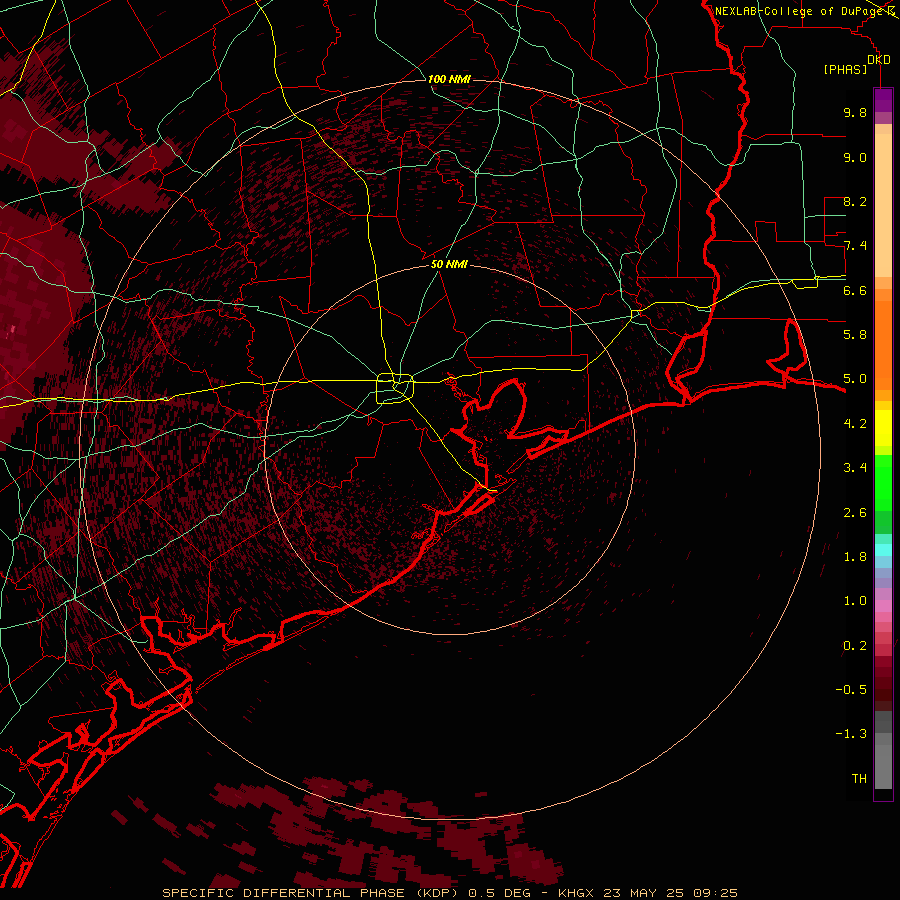900x900 pixels.
Task: Click the [PHAS] units label
Action: click(845, 70)
